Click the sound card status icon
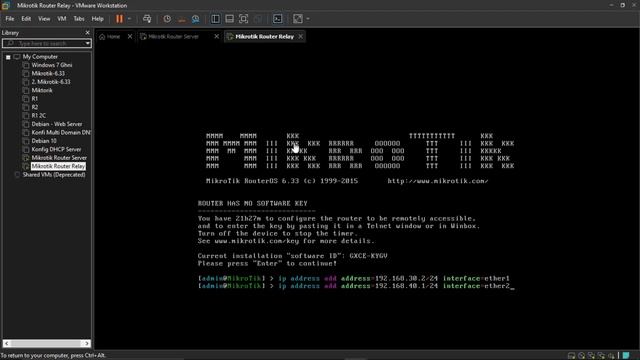This screenshot has width=640, height=360. pyautogui.click(x=611, y=356)
